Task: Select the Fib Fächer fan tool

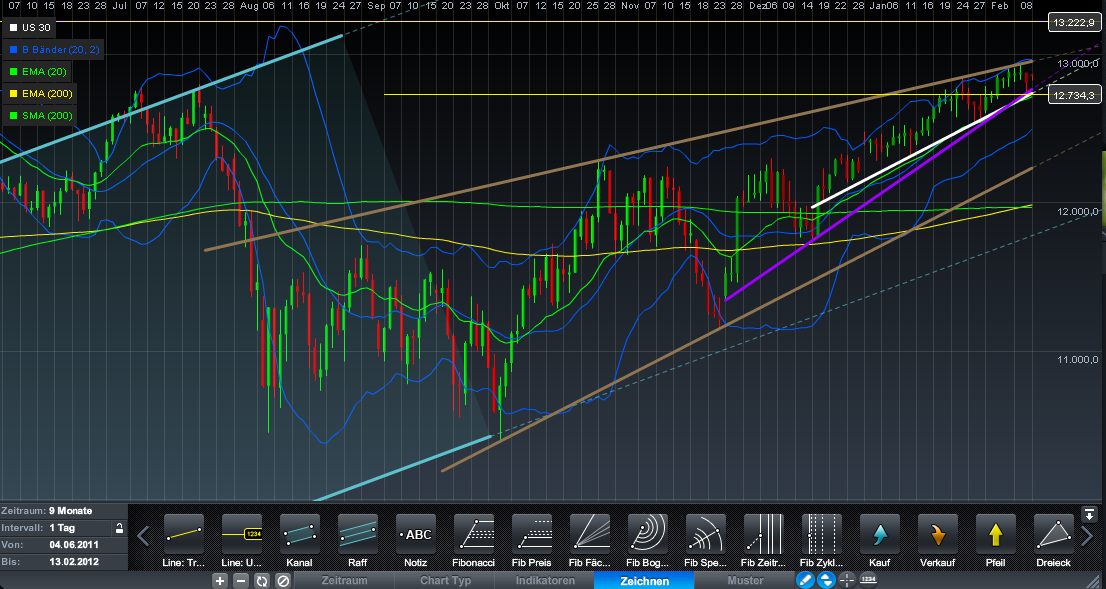Action: [x=590, y=534]
